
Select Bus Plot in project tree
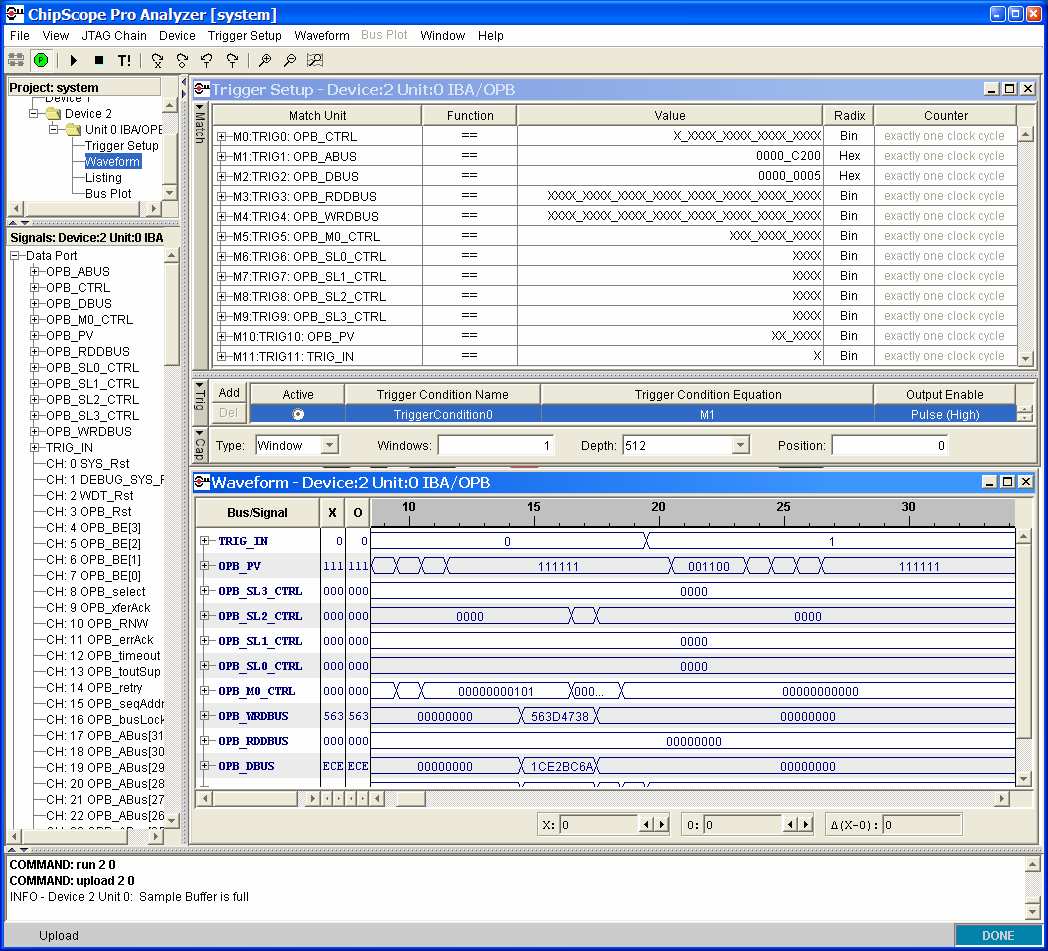(x=108, y=194)
